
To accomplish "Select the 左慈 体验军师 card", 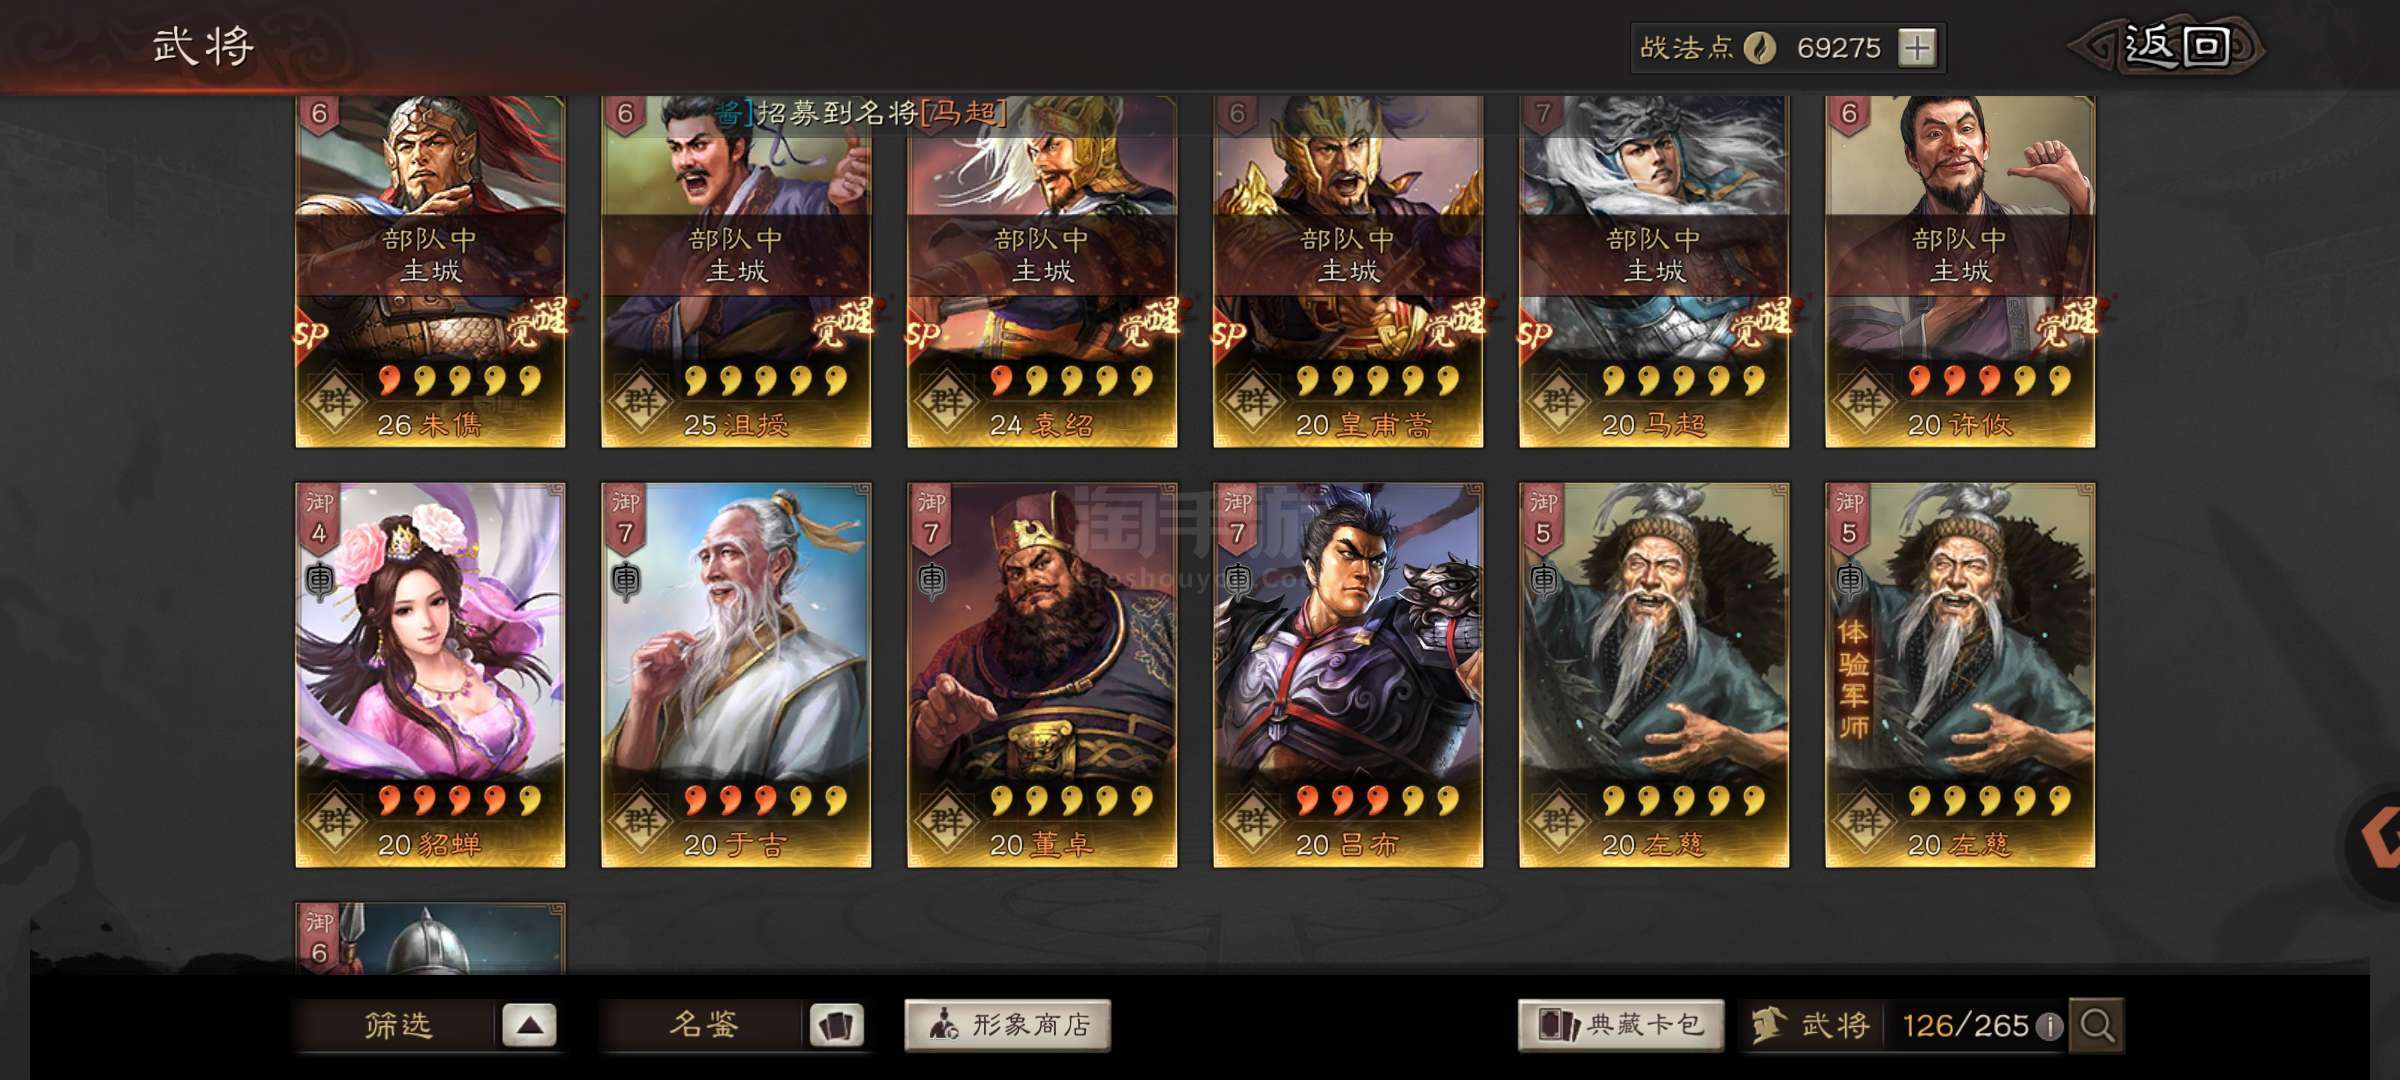I will [1960, 675].
